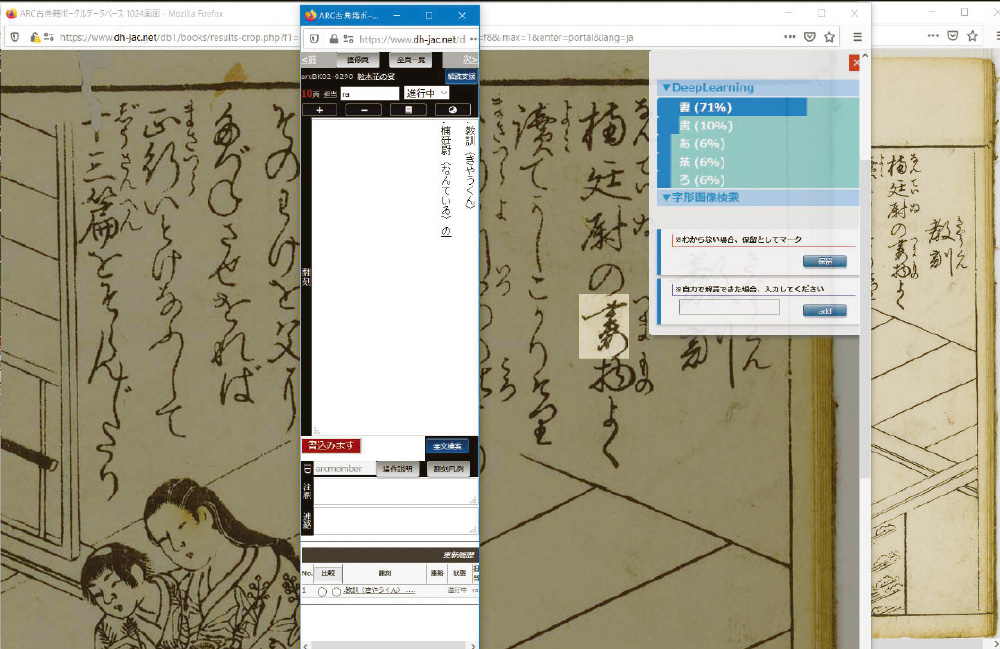Click the star bookmark icon in the rightmost background window
Screen dimensions: 1000x649
click(972, 36)
